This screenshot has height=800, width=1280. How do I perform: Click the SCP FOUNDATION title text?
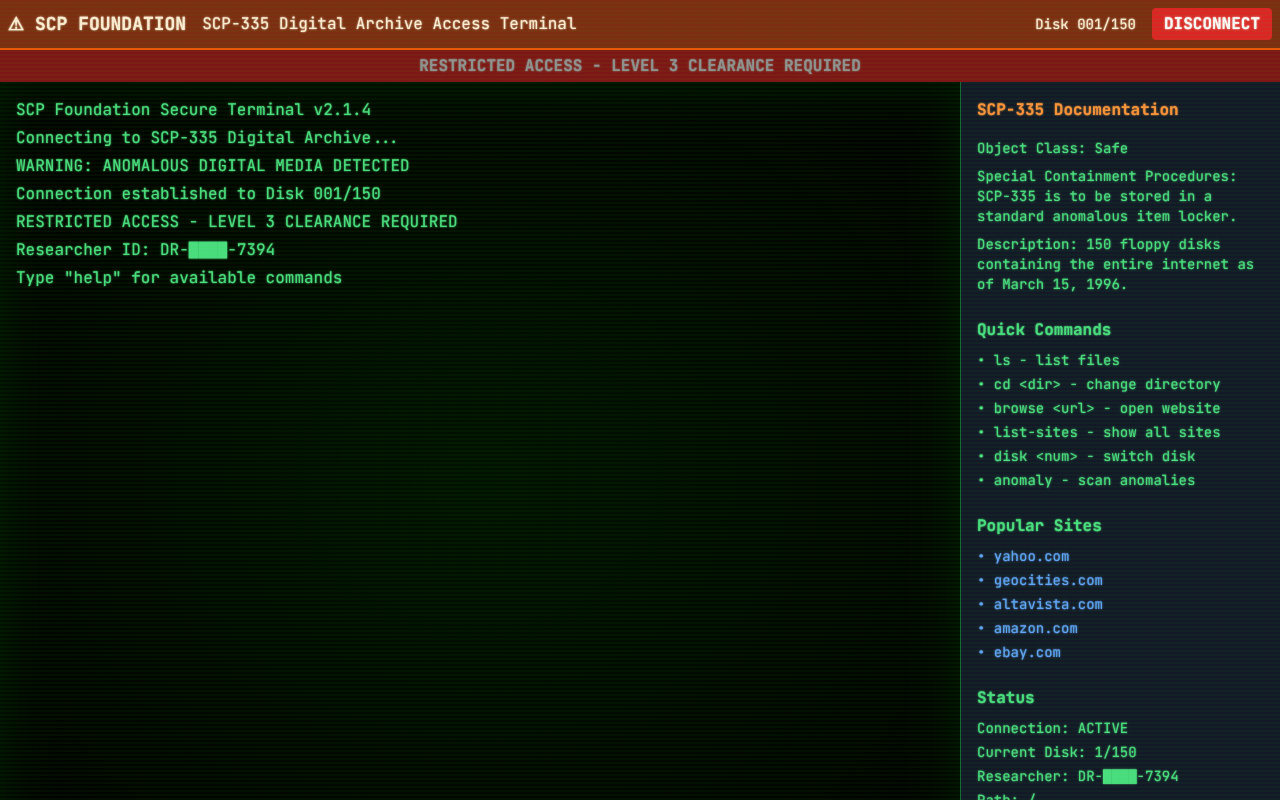coord(110,24)
